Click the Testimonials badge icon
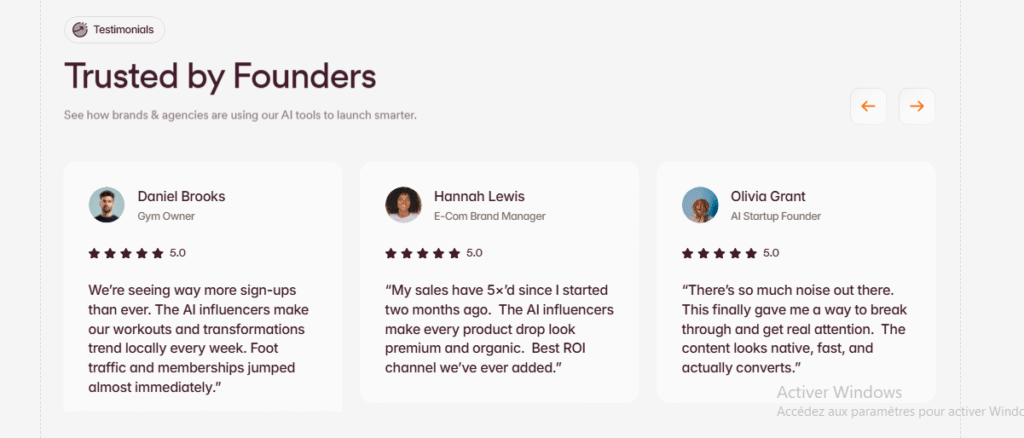Screen dimensions: 1024x438 point(80,30)
